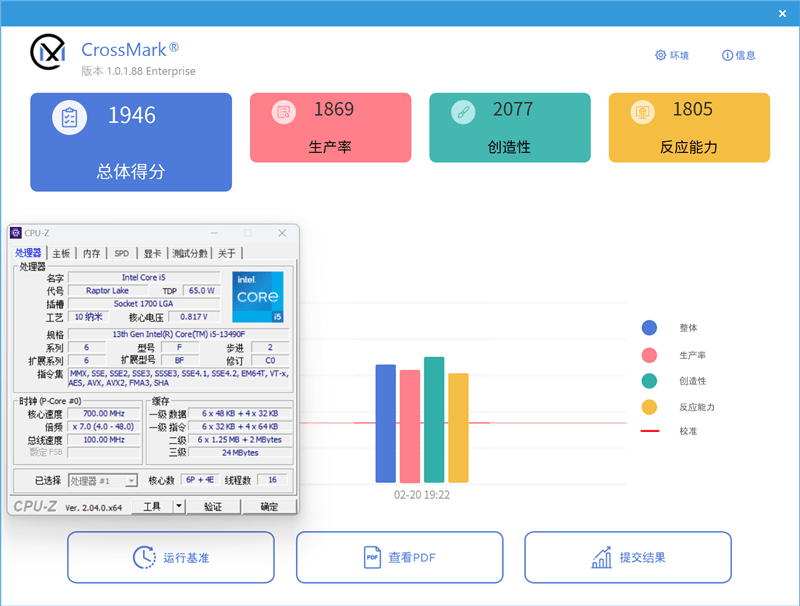800x606 pixels.
Task: Minimize the CPU-Z window
Action: (214, 233)
